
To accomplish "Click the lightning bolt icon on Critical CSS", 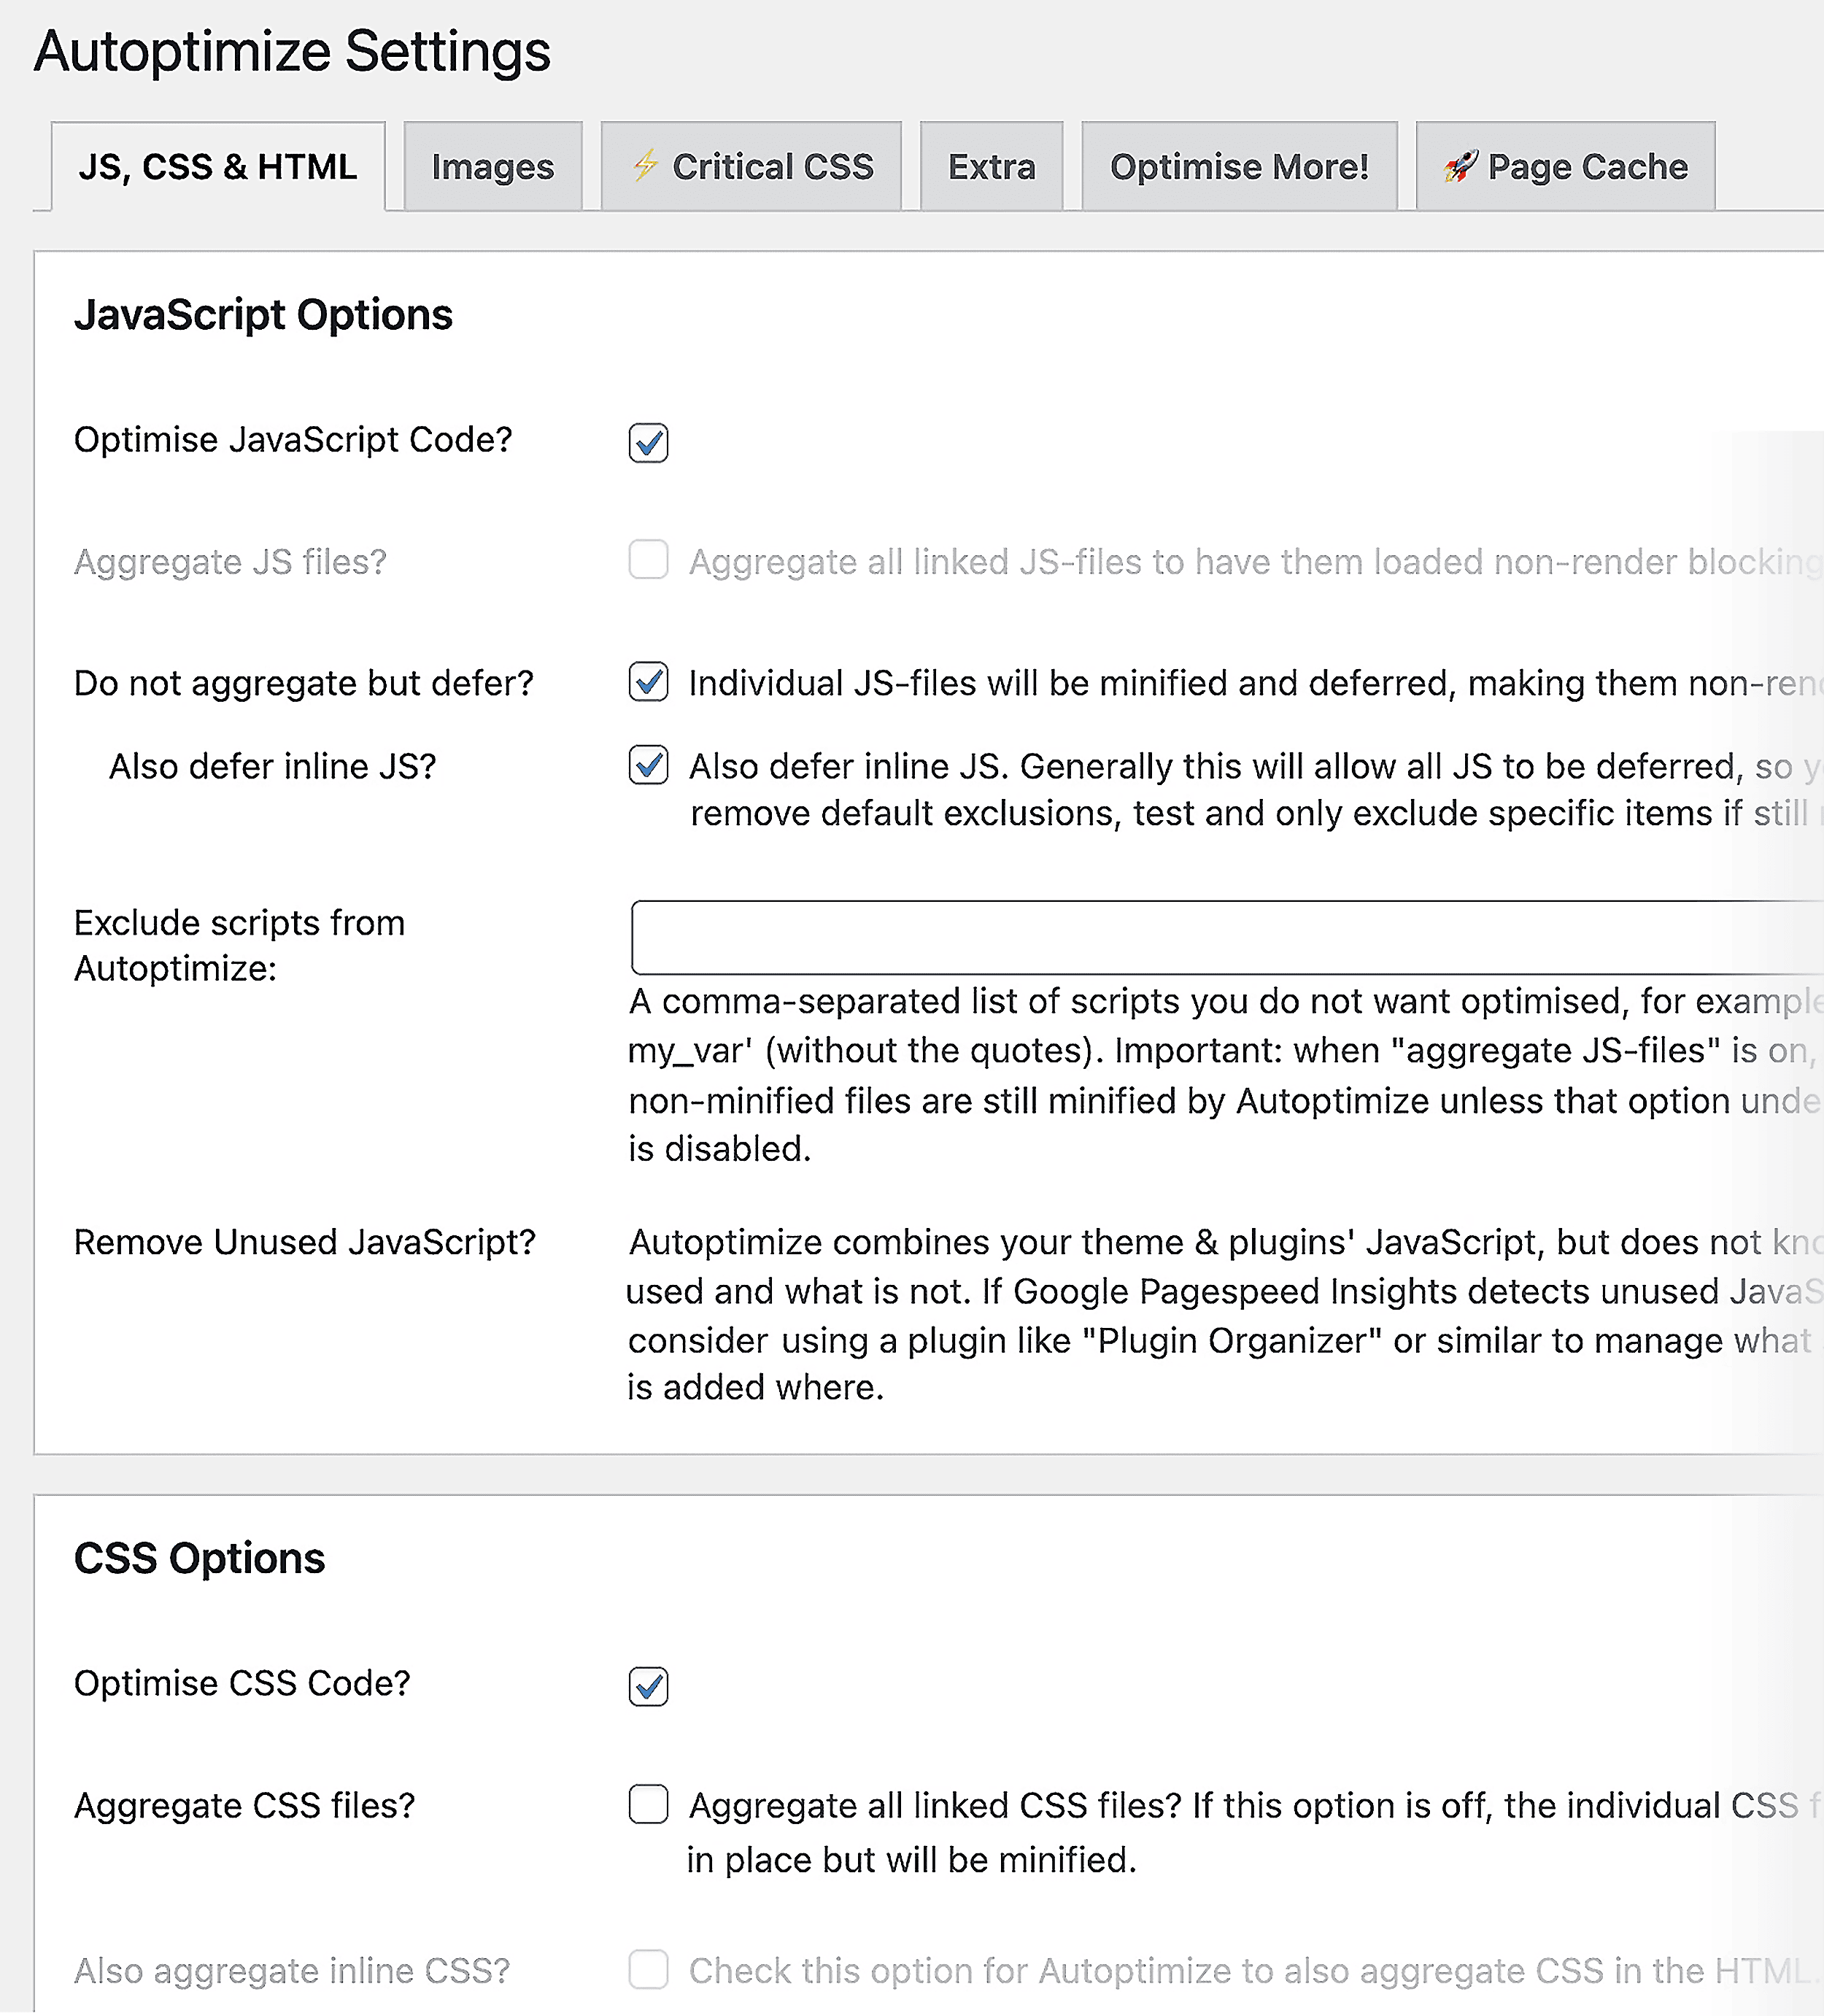I will [646, 166].
